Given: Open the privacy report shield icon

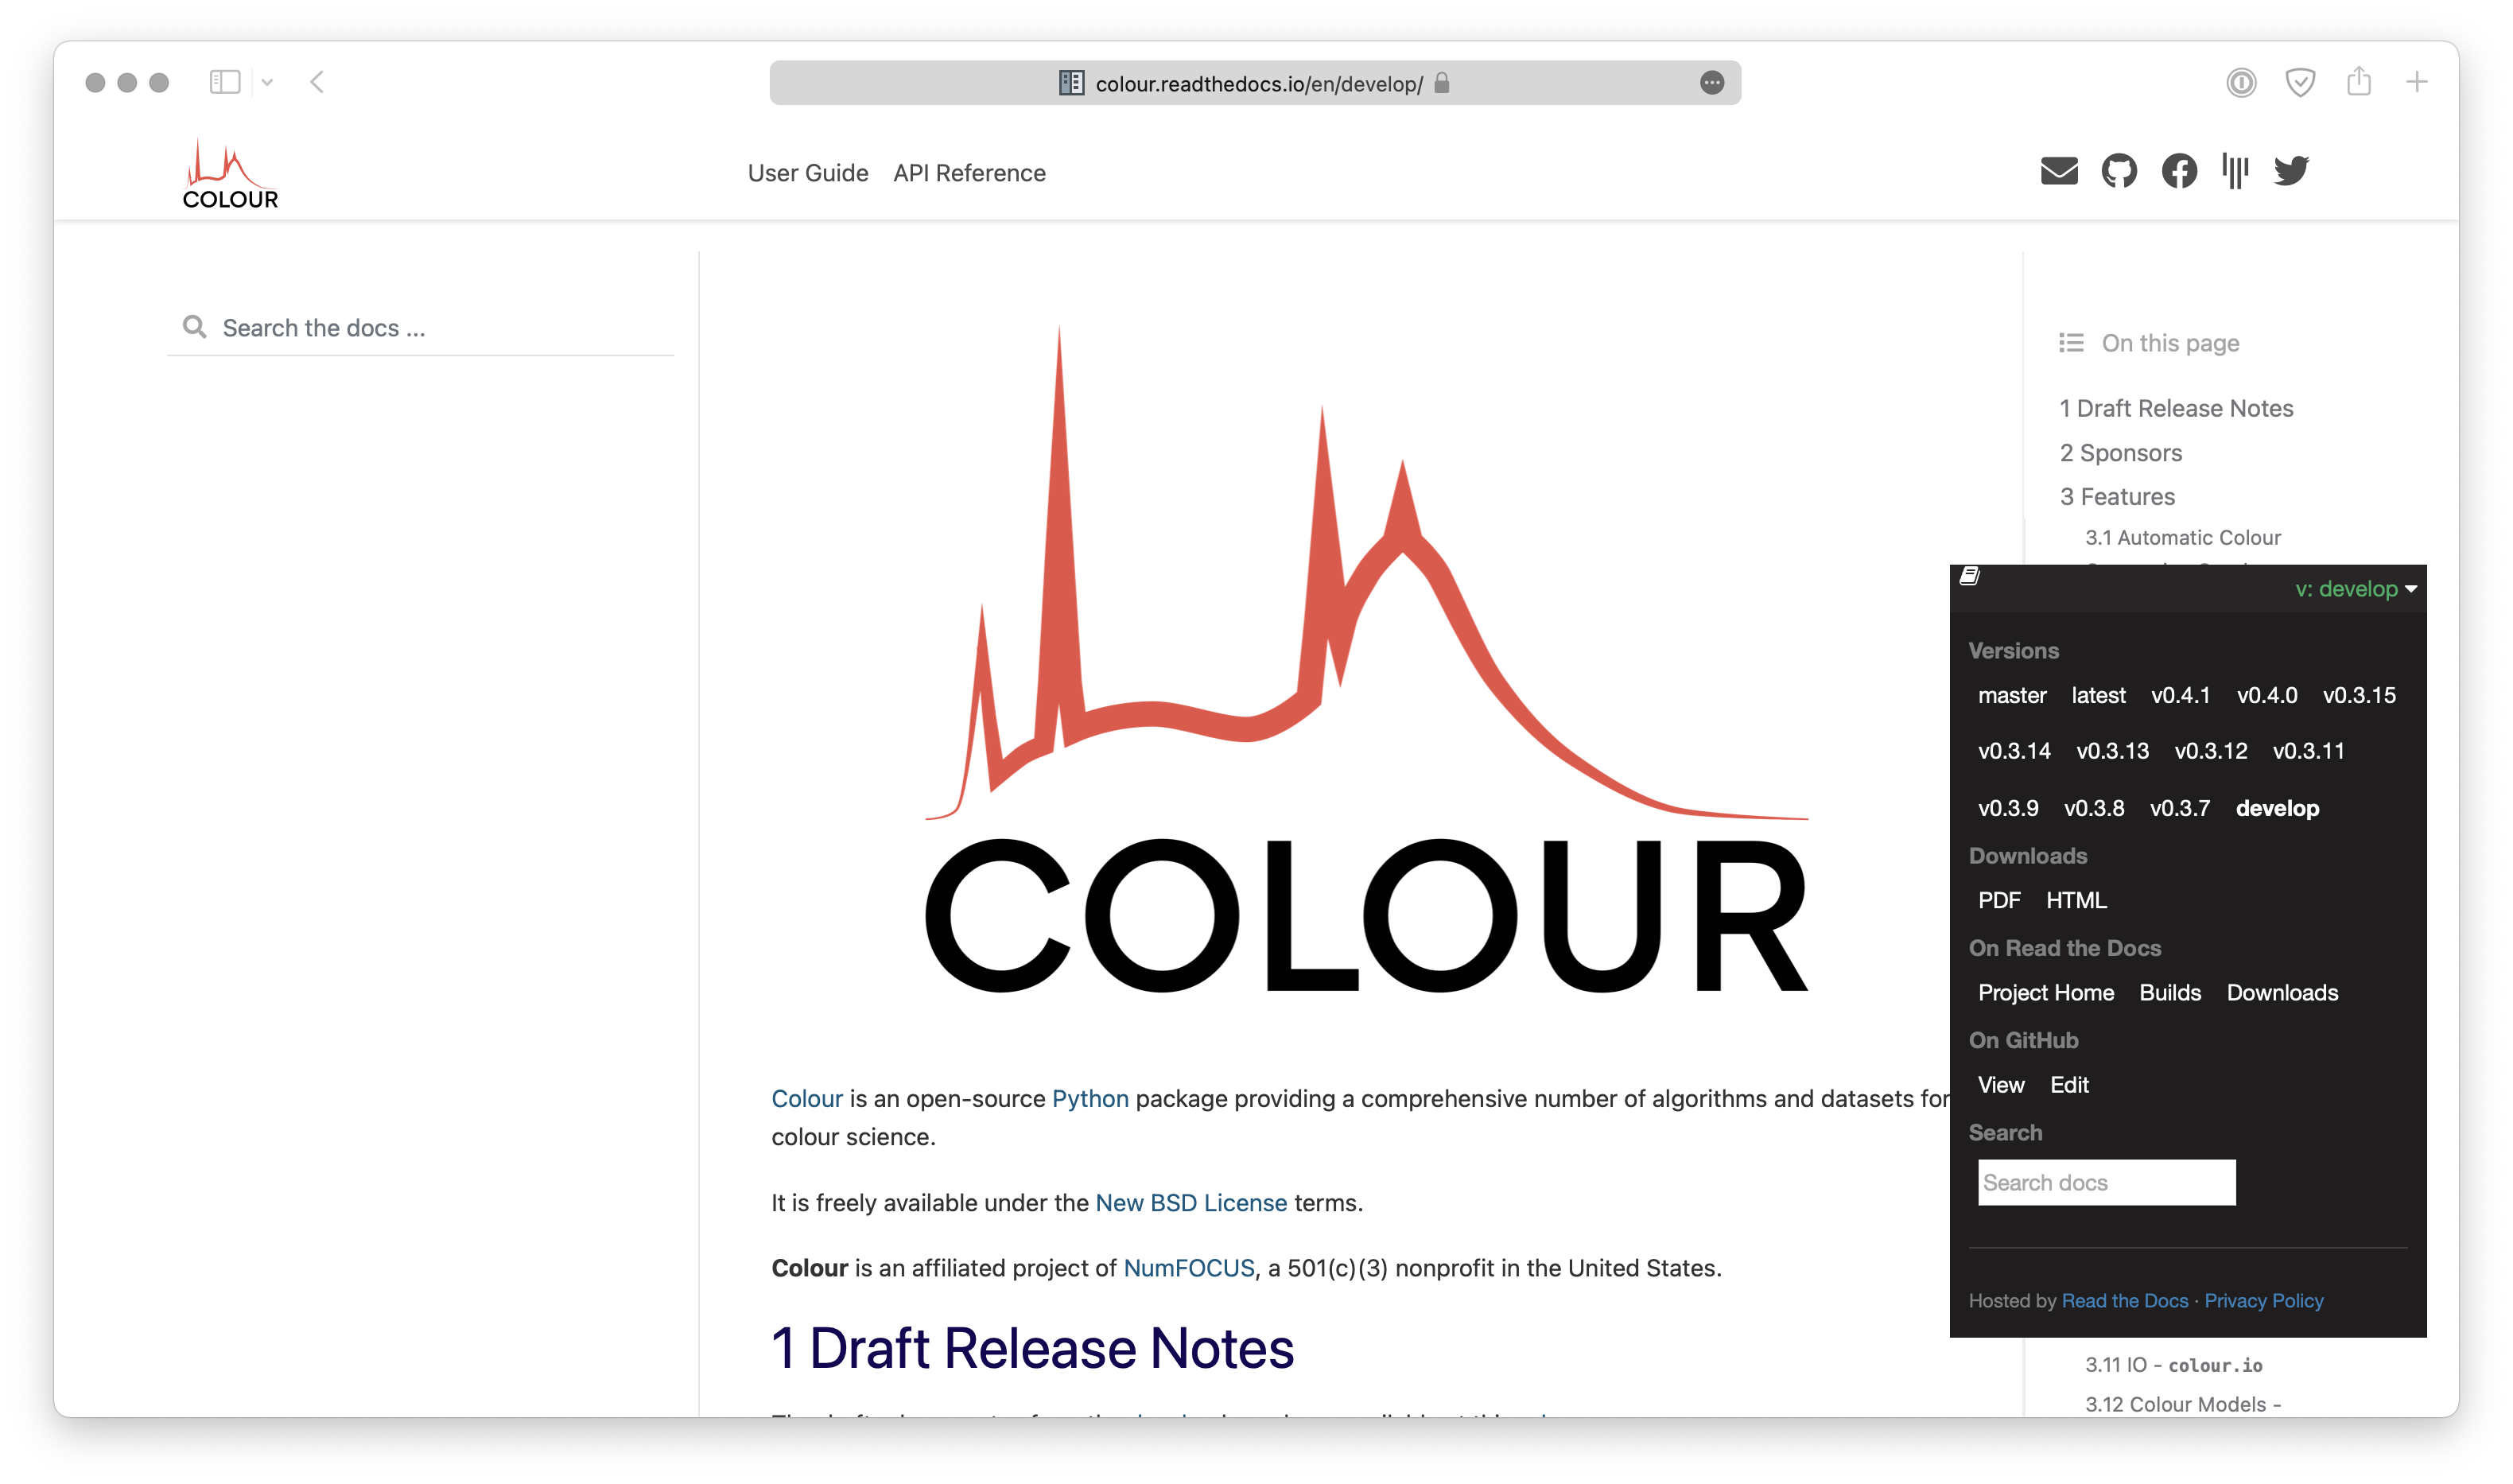Looking at the screenshot, I should tap(2300, 82).
